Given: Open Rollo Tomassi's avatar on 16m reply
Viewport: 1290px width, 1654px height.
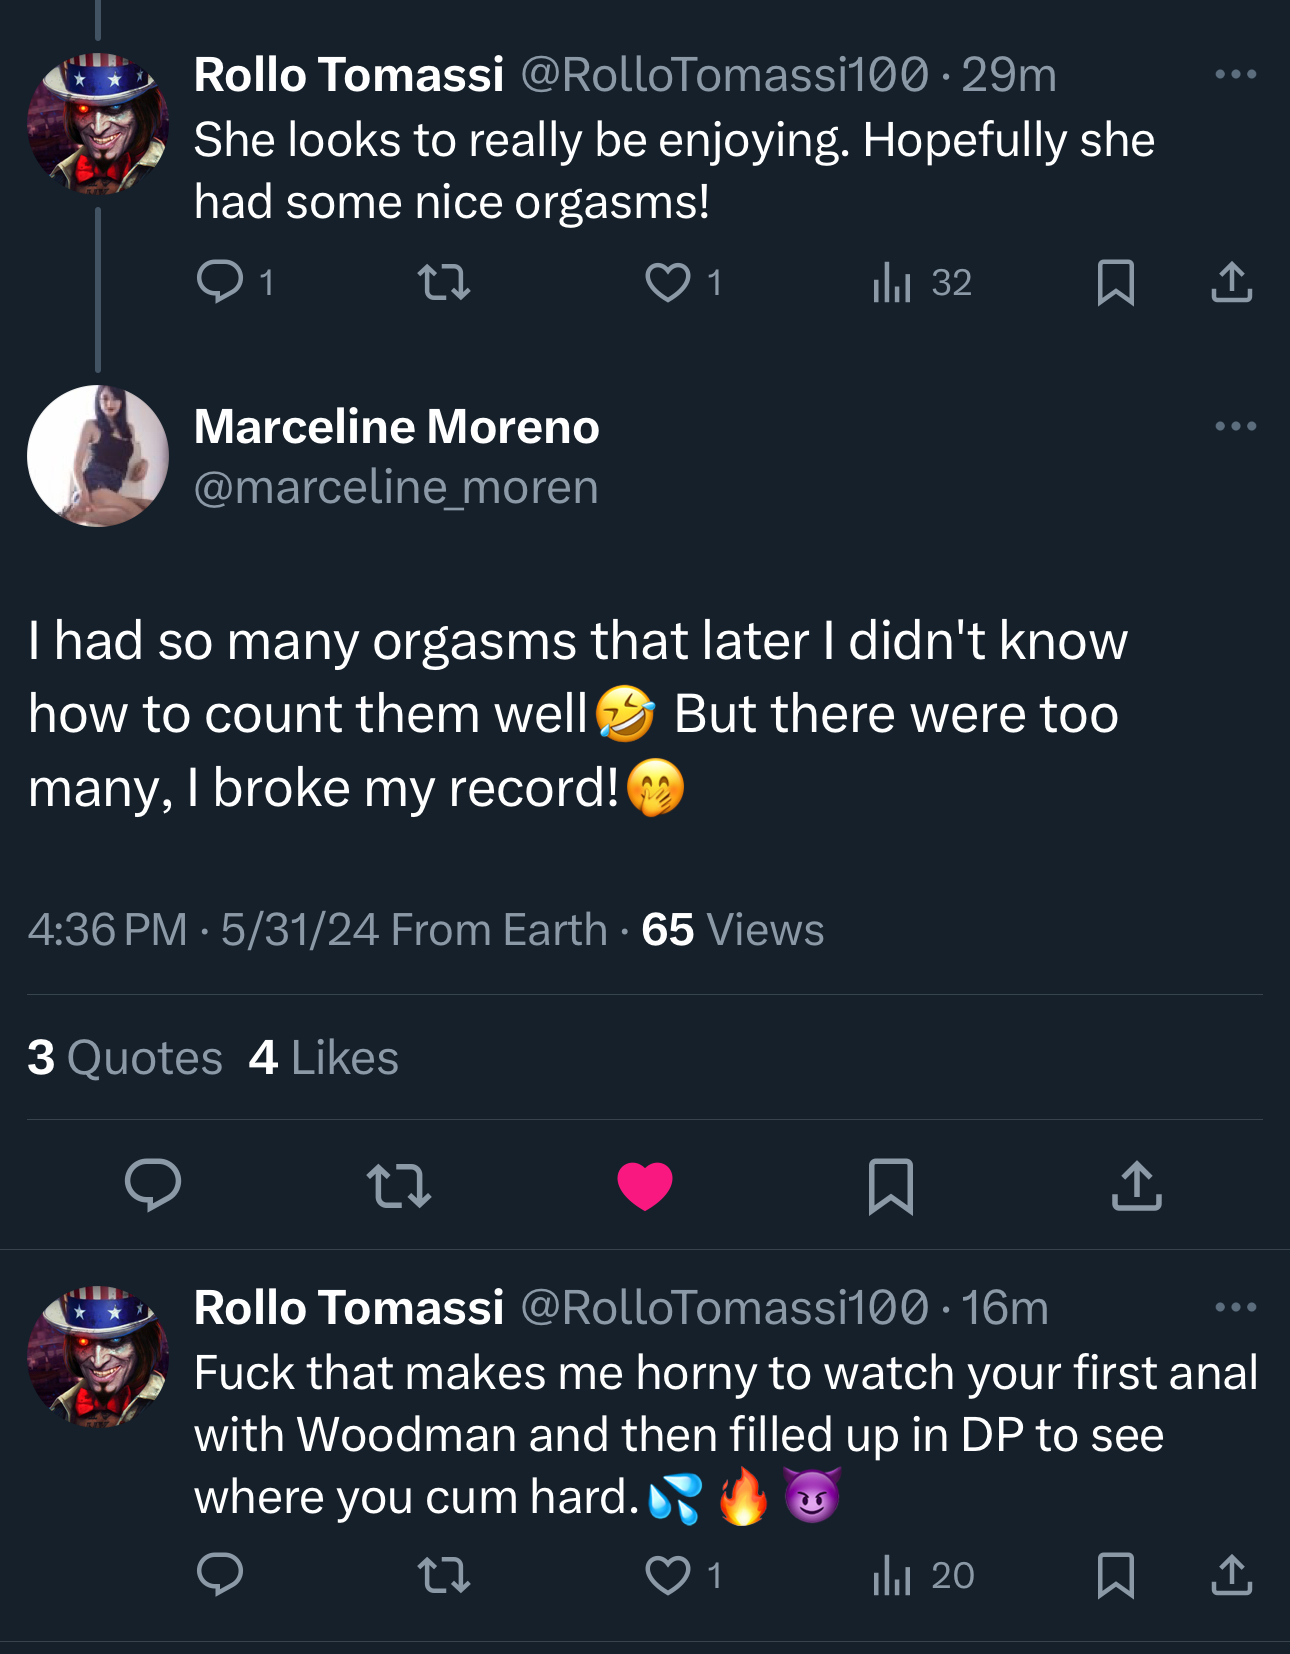Looking at the screenshot, I should pos(98,1356).
